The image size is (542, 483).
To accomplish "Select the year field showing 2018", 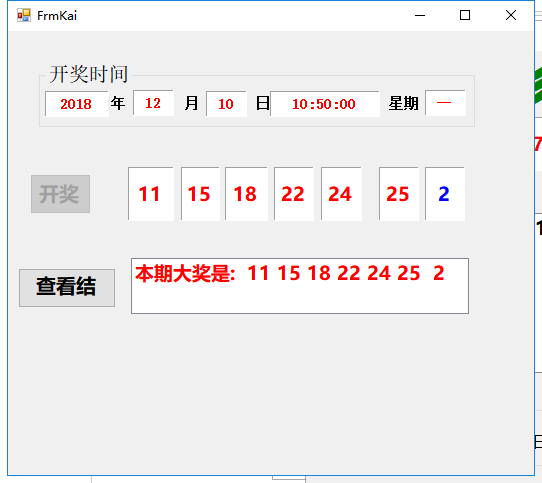I will click(77, 104).
